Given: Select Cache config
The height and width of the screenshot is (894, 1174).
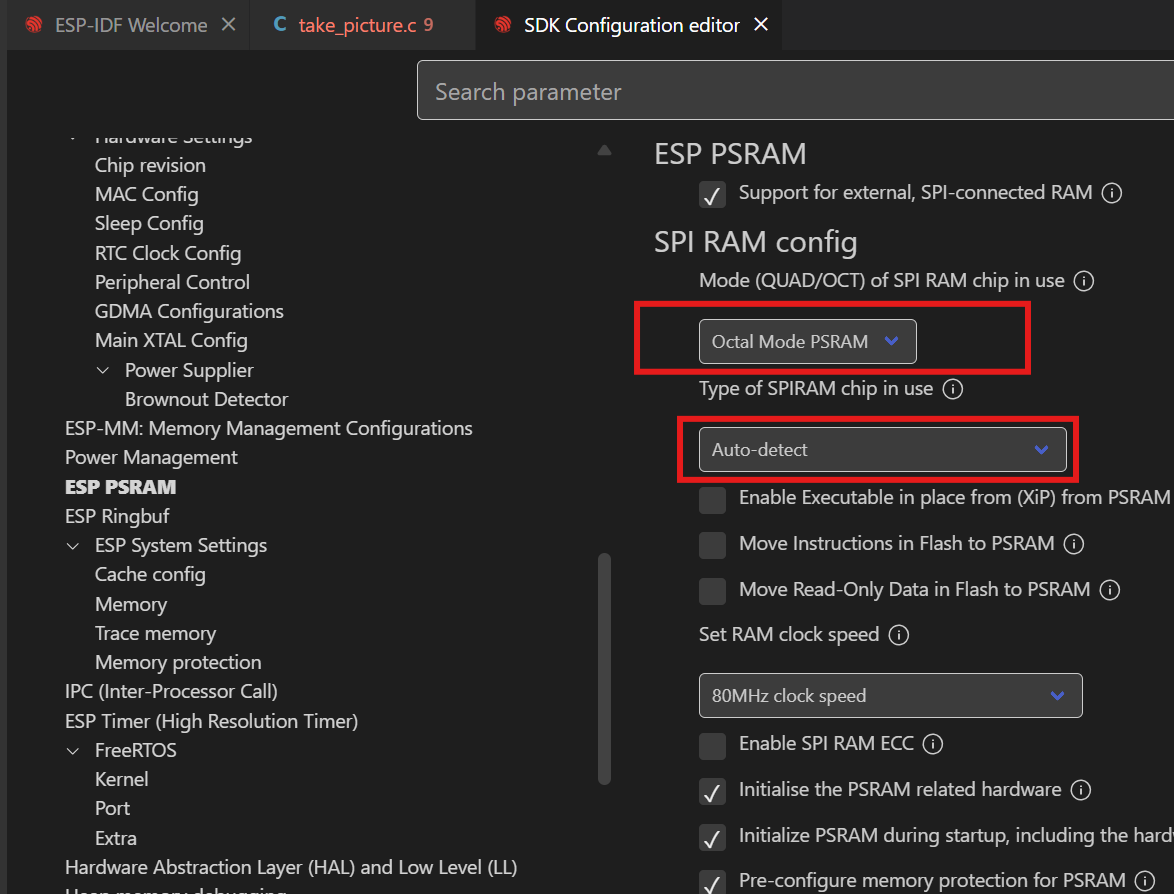Looking at the screenshot, I should tap(150, 575).
